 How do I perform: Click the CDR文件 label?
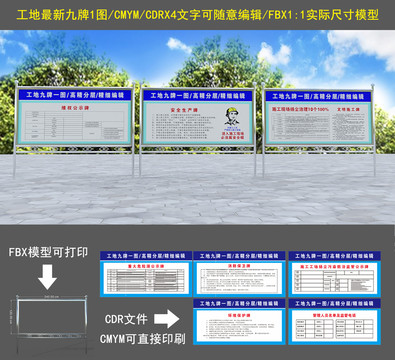click(x=126, y=319)
